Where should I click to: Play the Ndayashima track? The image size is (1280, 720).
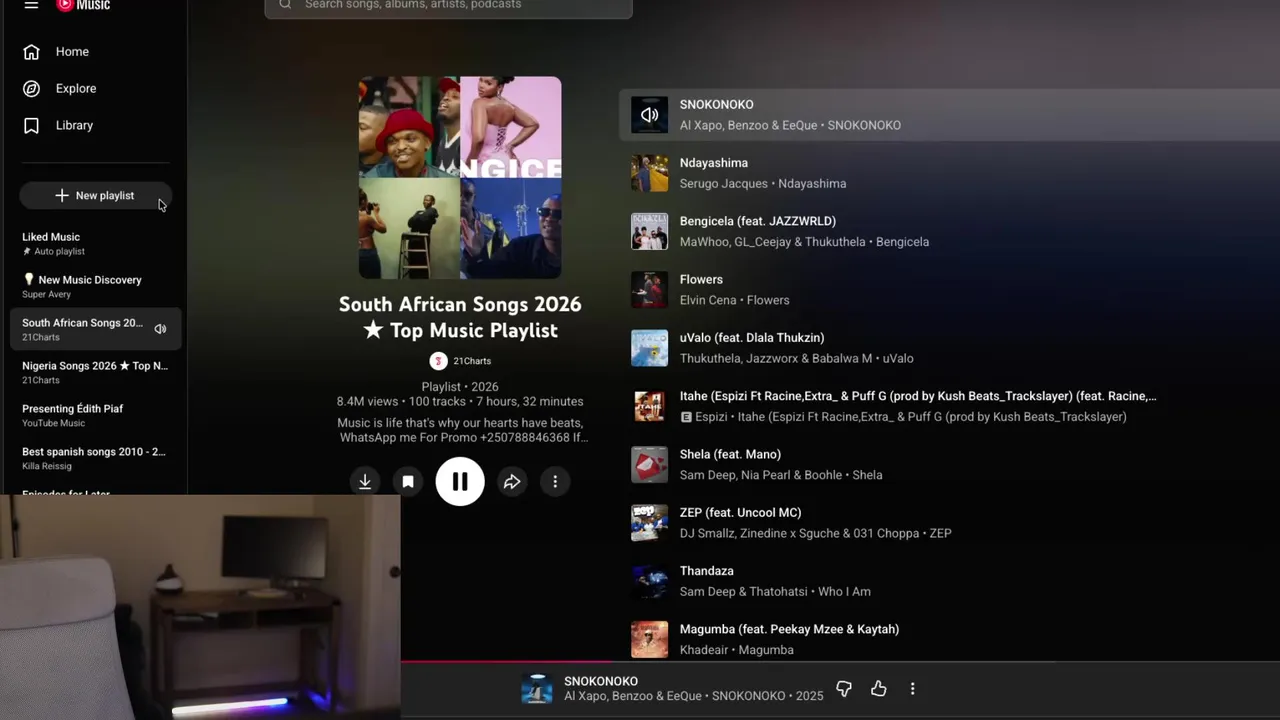(x=714, y=163)
